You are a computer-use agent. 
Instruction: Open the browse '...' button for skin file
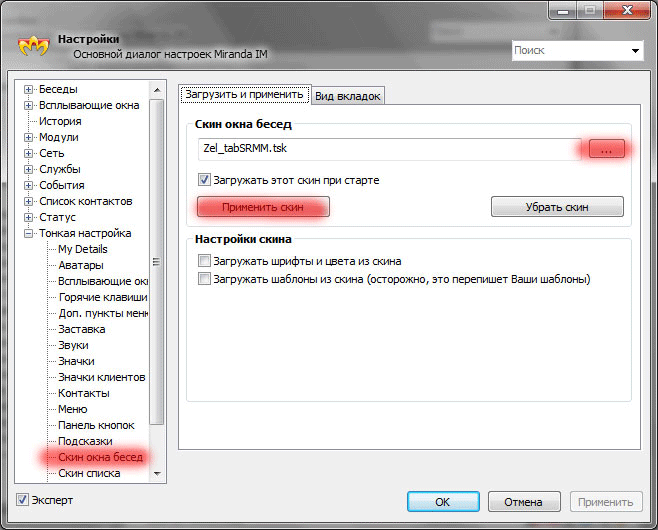click(x=606, y=149)
